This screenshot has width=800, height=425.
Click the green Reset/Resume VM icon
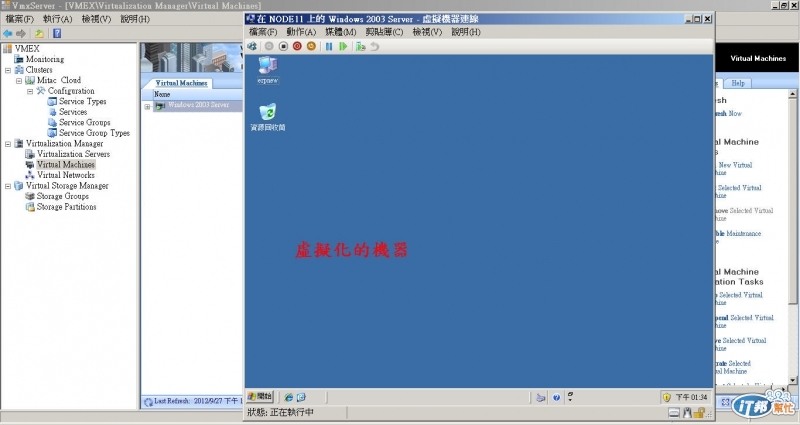pos(343,46)
